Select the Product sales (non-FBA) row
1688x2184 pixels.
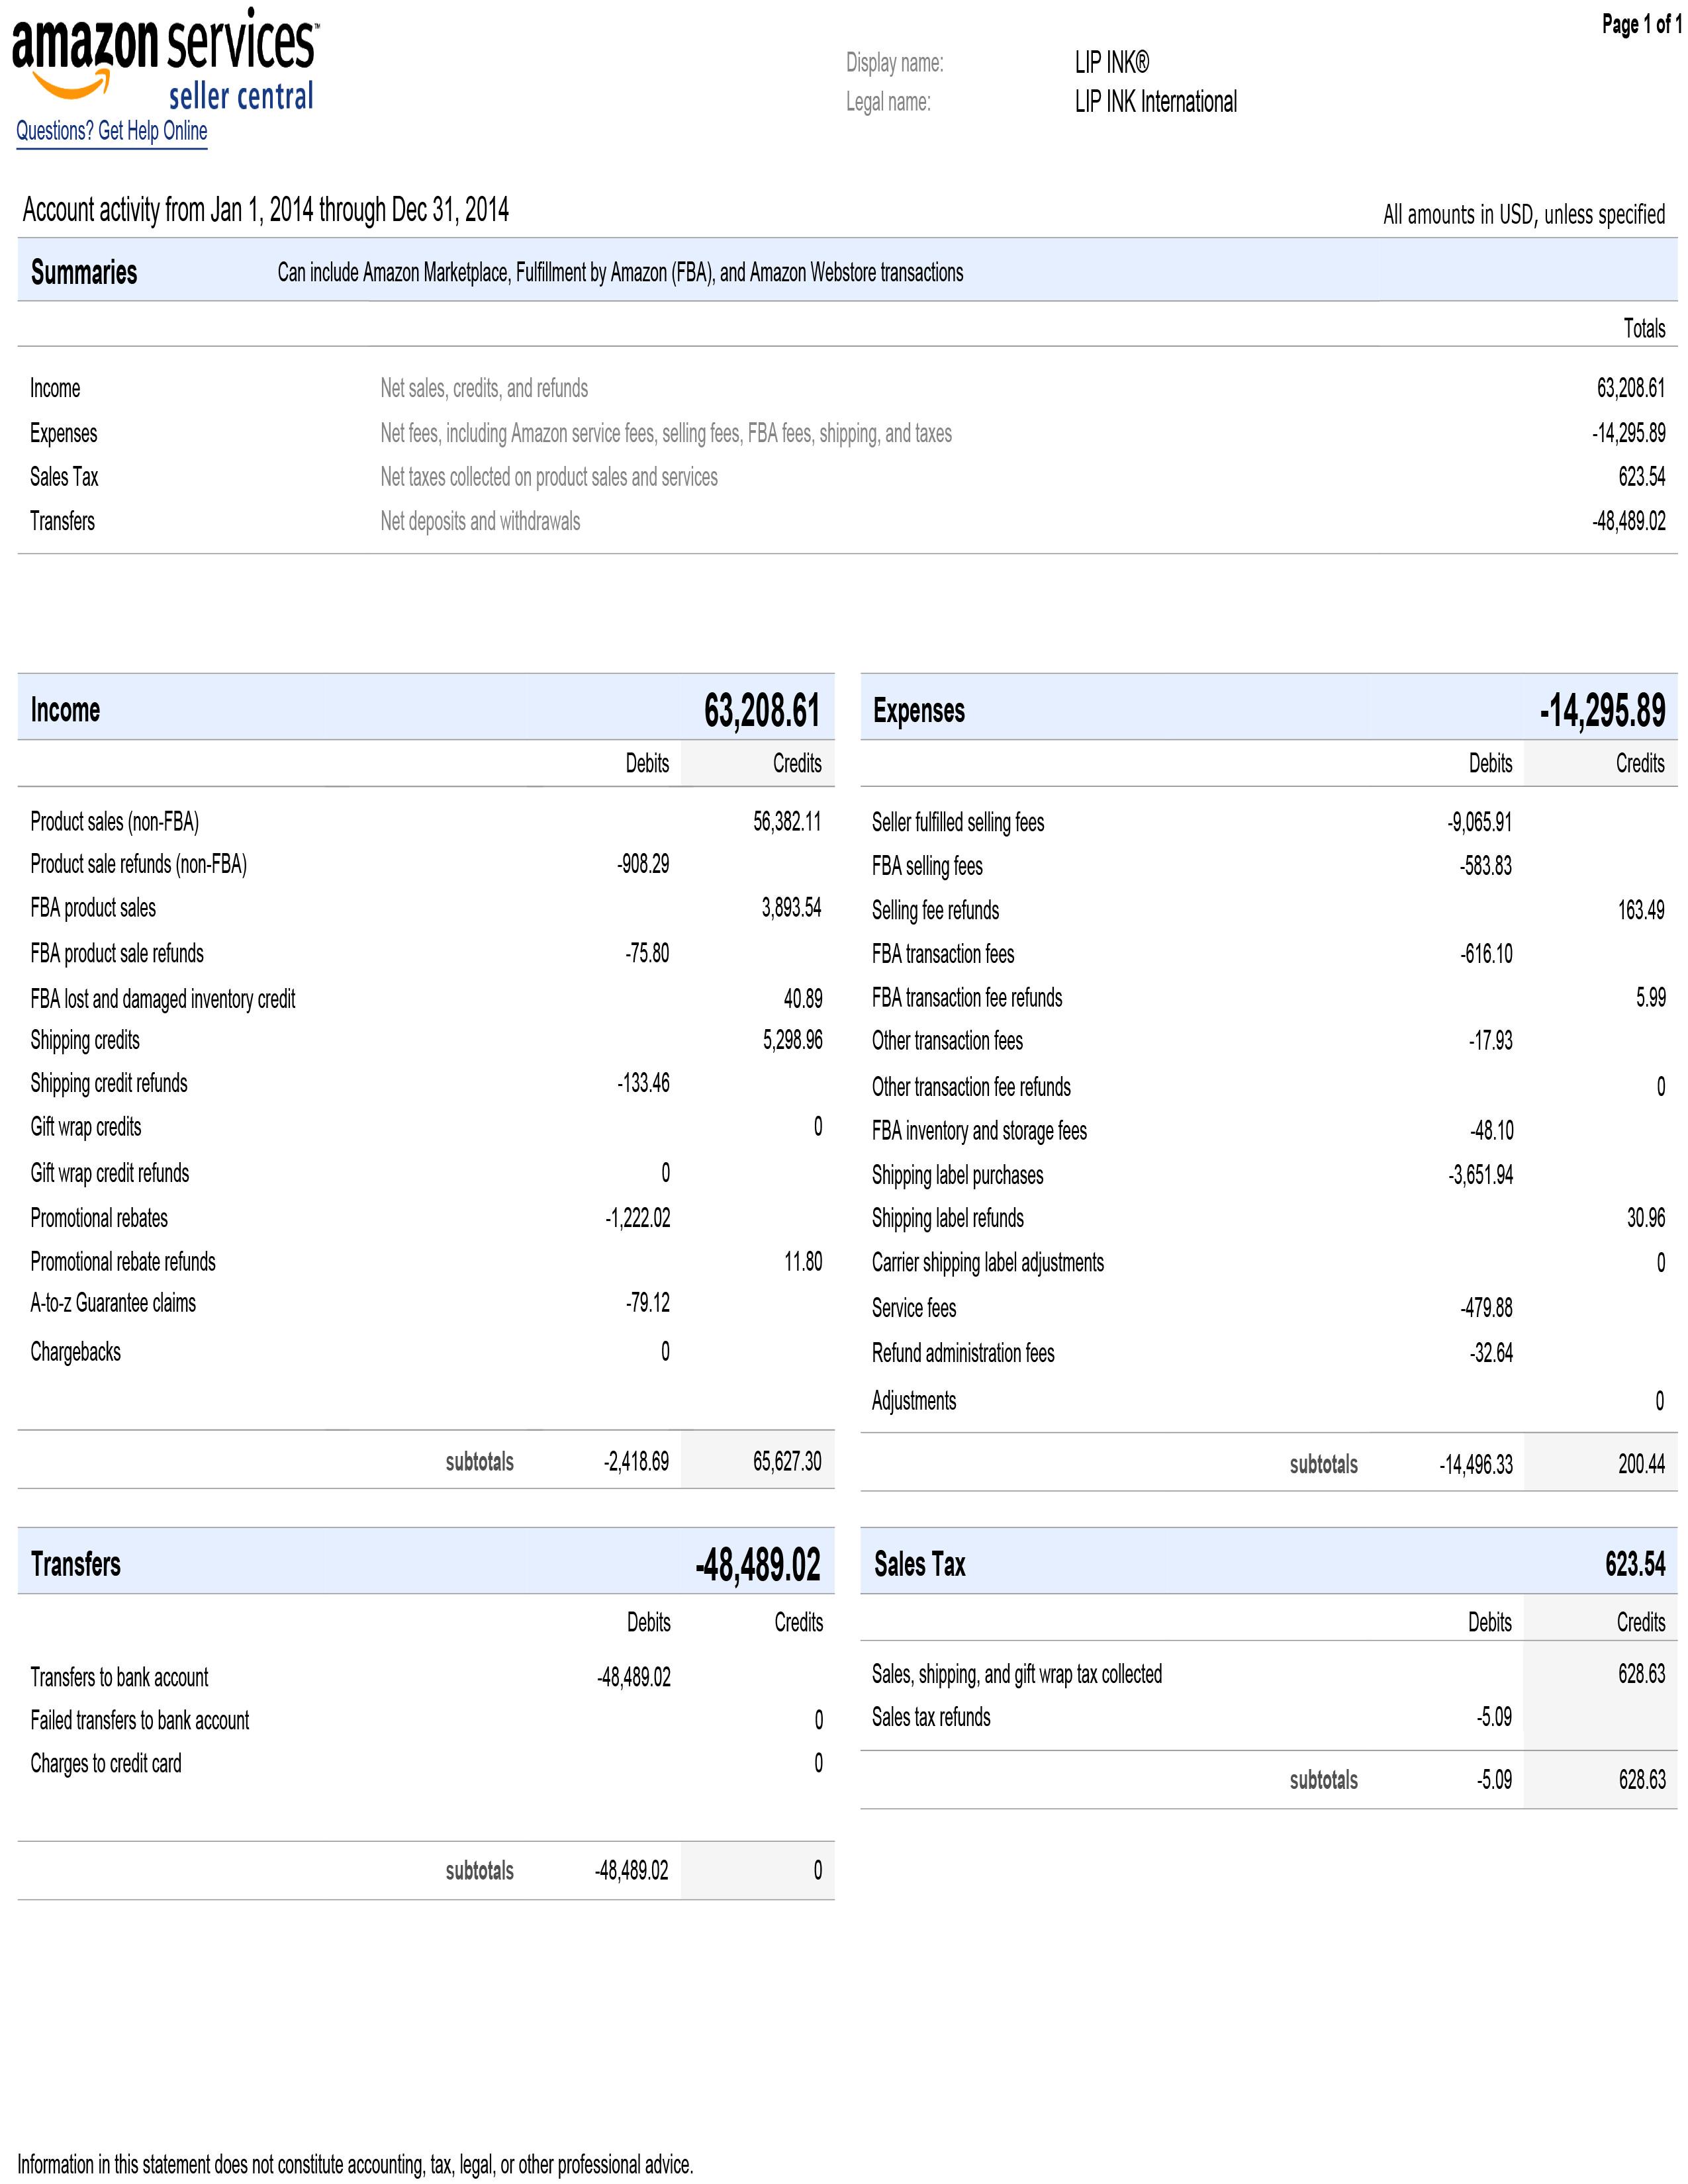426,822
